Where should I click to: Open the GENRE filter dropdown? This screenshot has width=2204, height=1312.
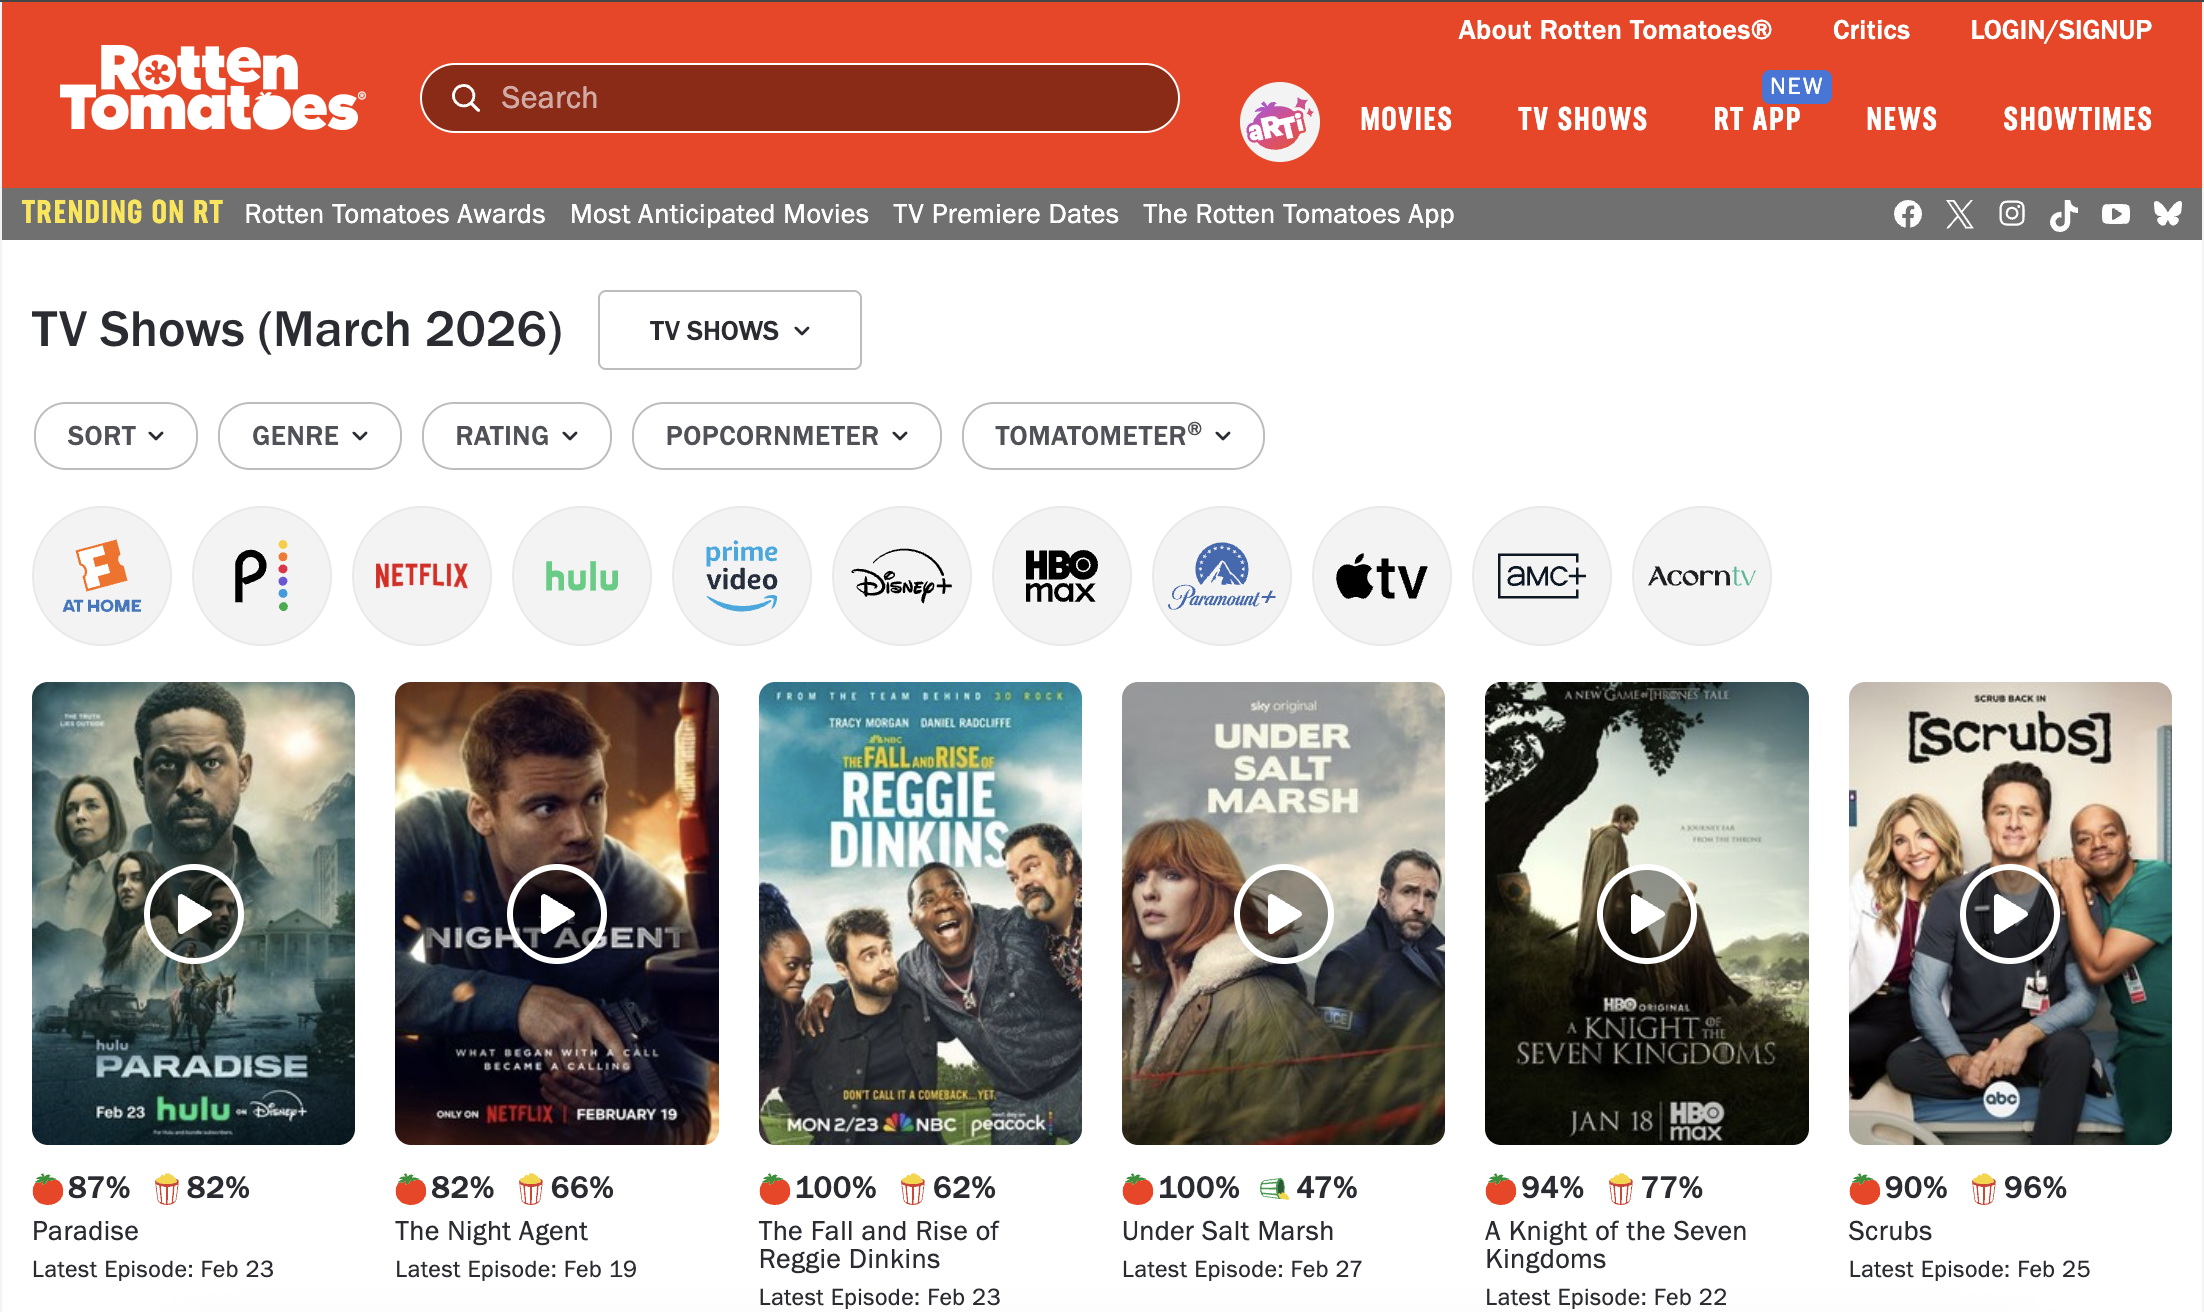309,436
